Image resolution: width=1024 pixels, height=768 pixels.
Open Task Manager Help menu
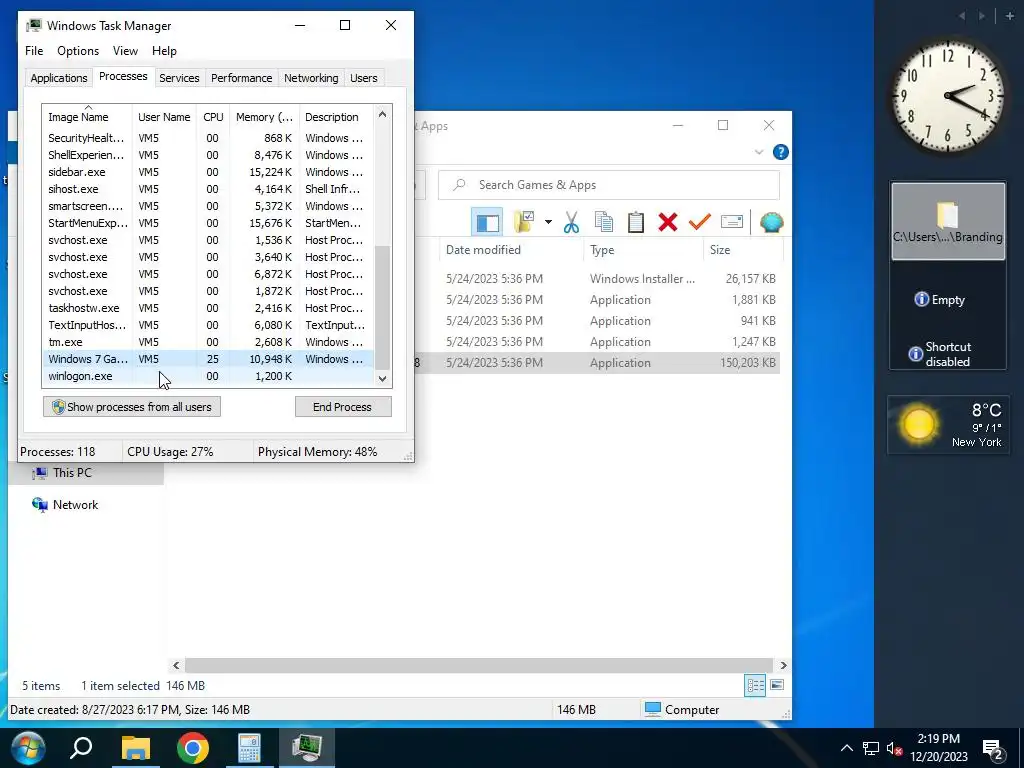pyautogui.click(x=164, y=51)
